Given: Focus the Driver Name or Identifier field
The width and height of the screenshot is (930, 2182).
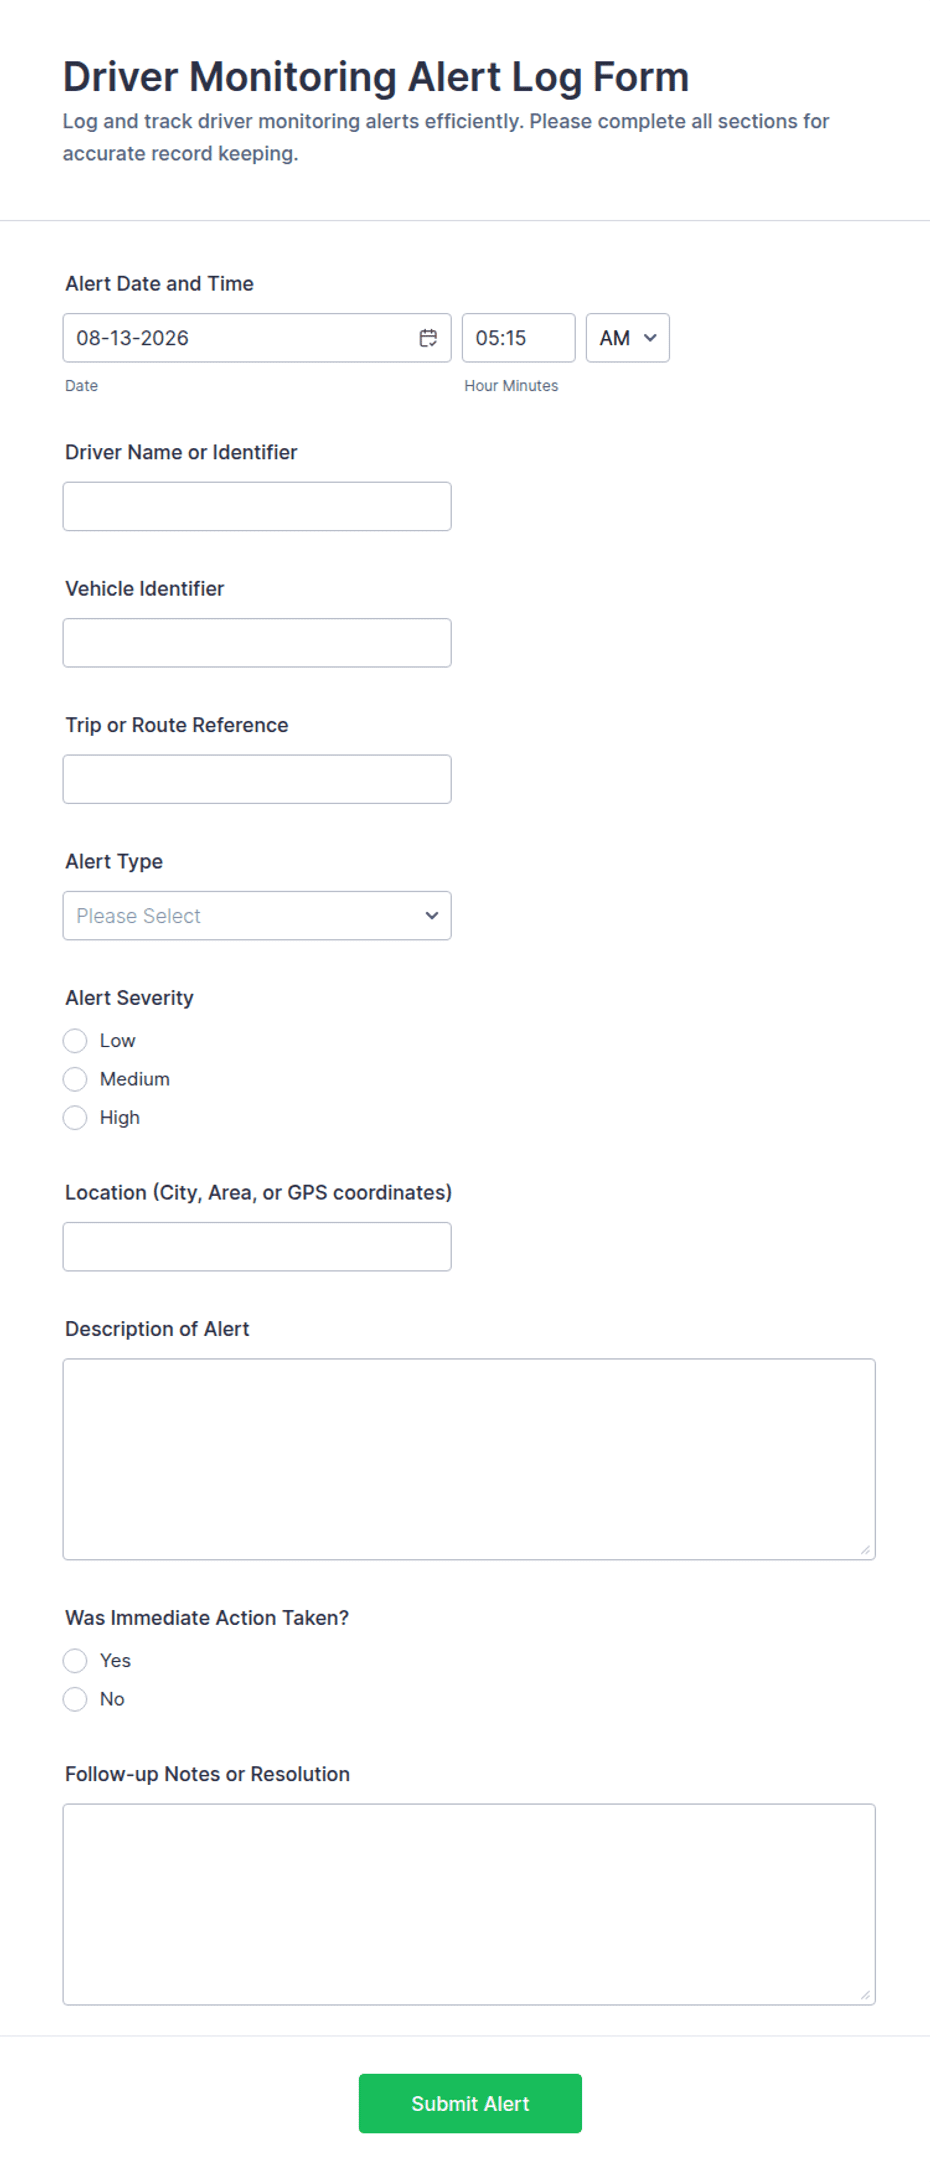Looking at the screenshot, I should pos(257,507).
